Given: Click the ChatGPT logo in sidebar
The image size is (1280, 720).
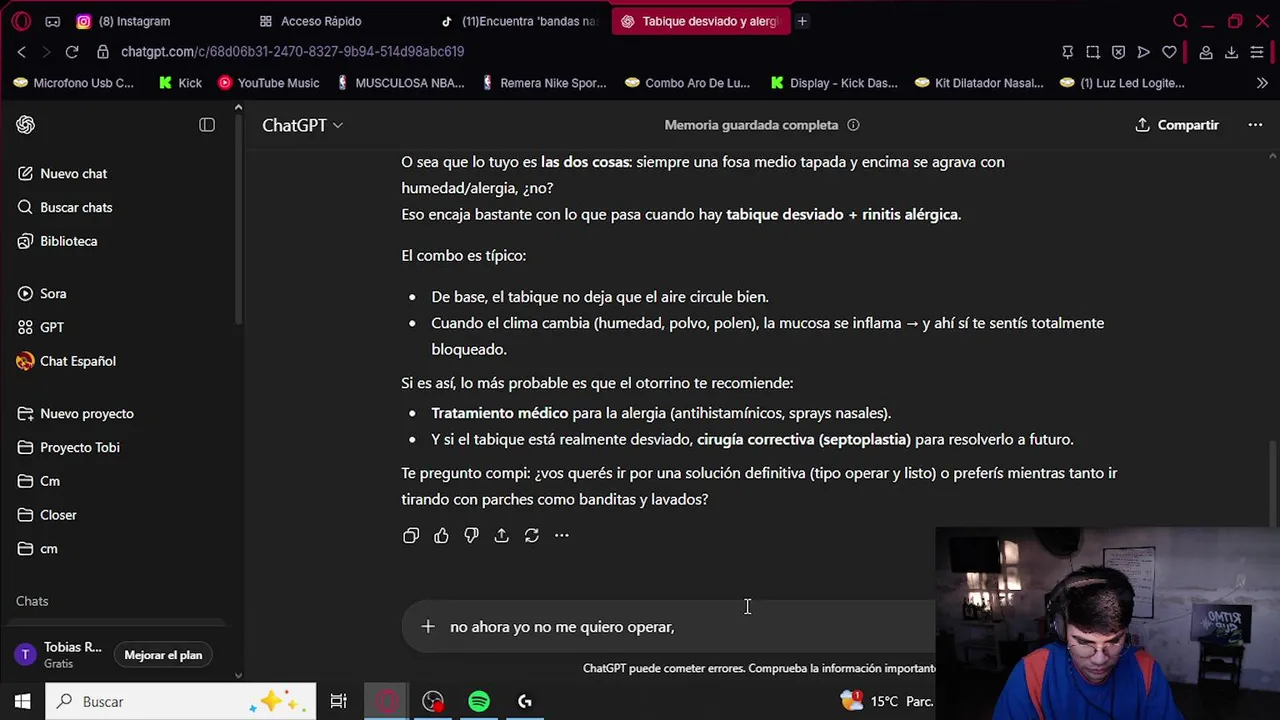Looking at the screenshot, I should 25,125.
